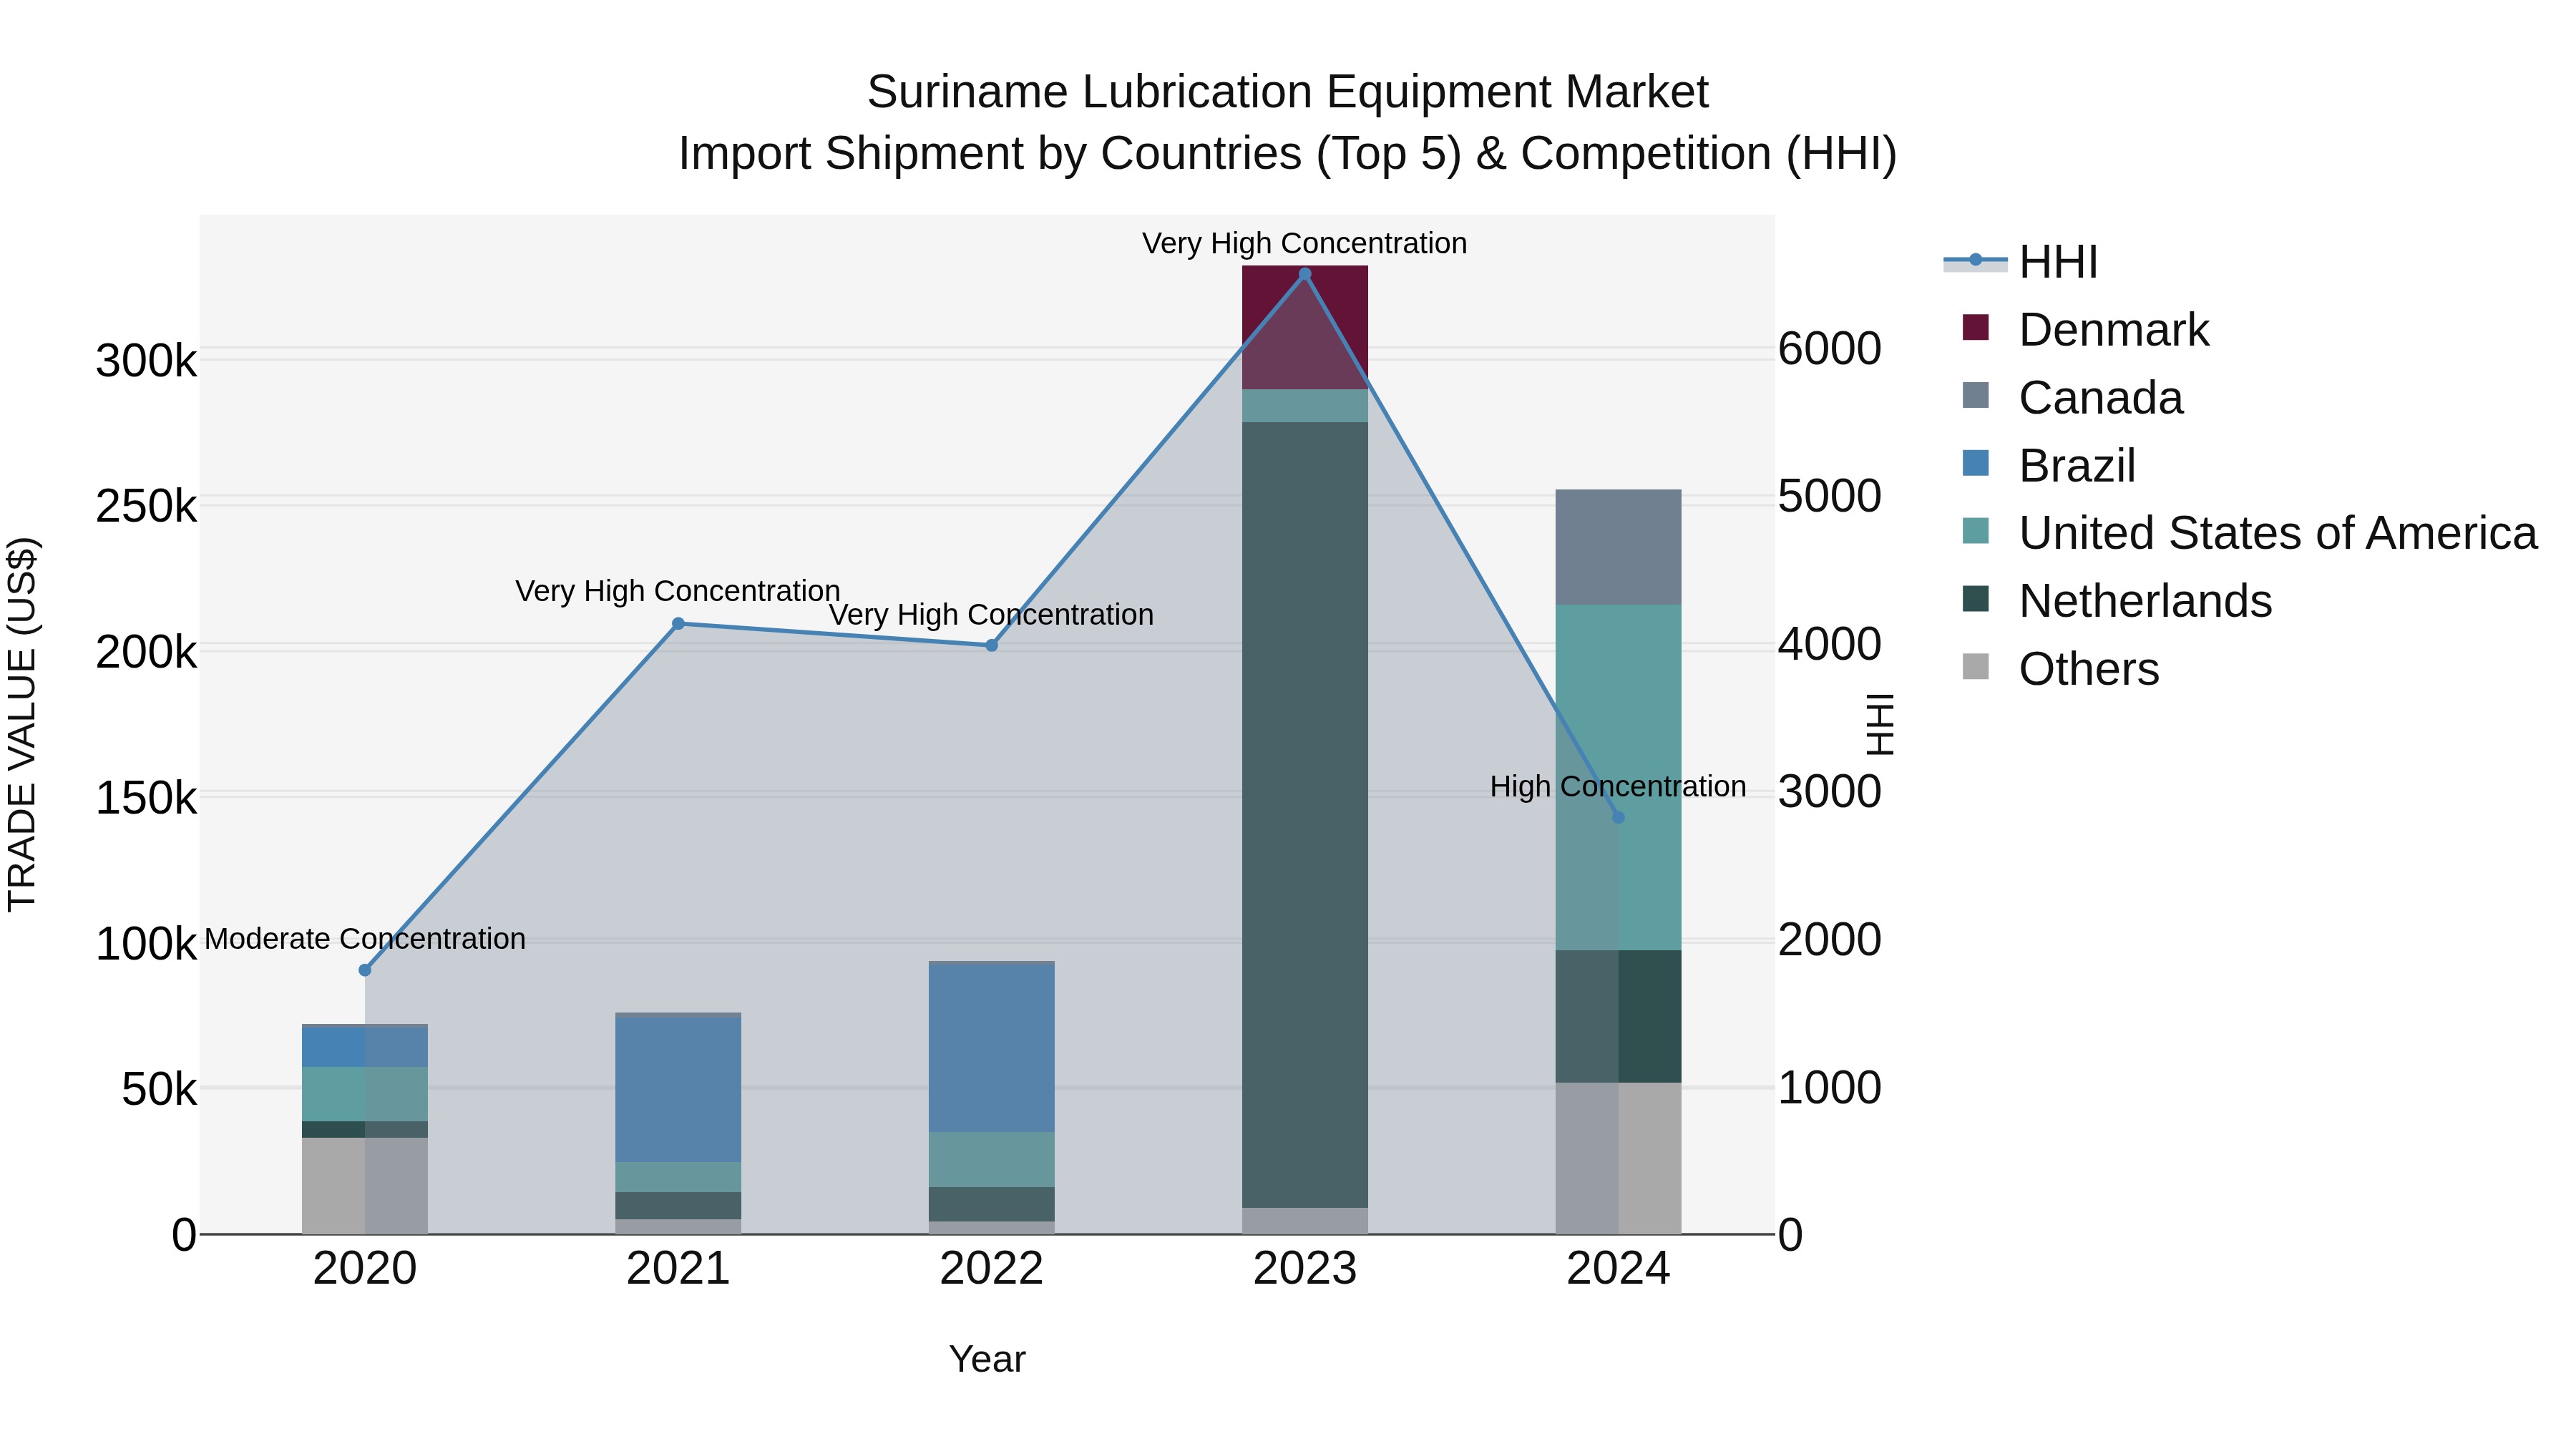This screenshot has height=1449, width=2576.
Task: Click the Denmark maroon legend swatch
Action: pyautogui.click(x=1976, y=327)
